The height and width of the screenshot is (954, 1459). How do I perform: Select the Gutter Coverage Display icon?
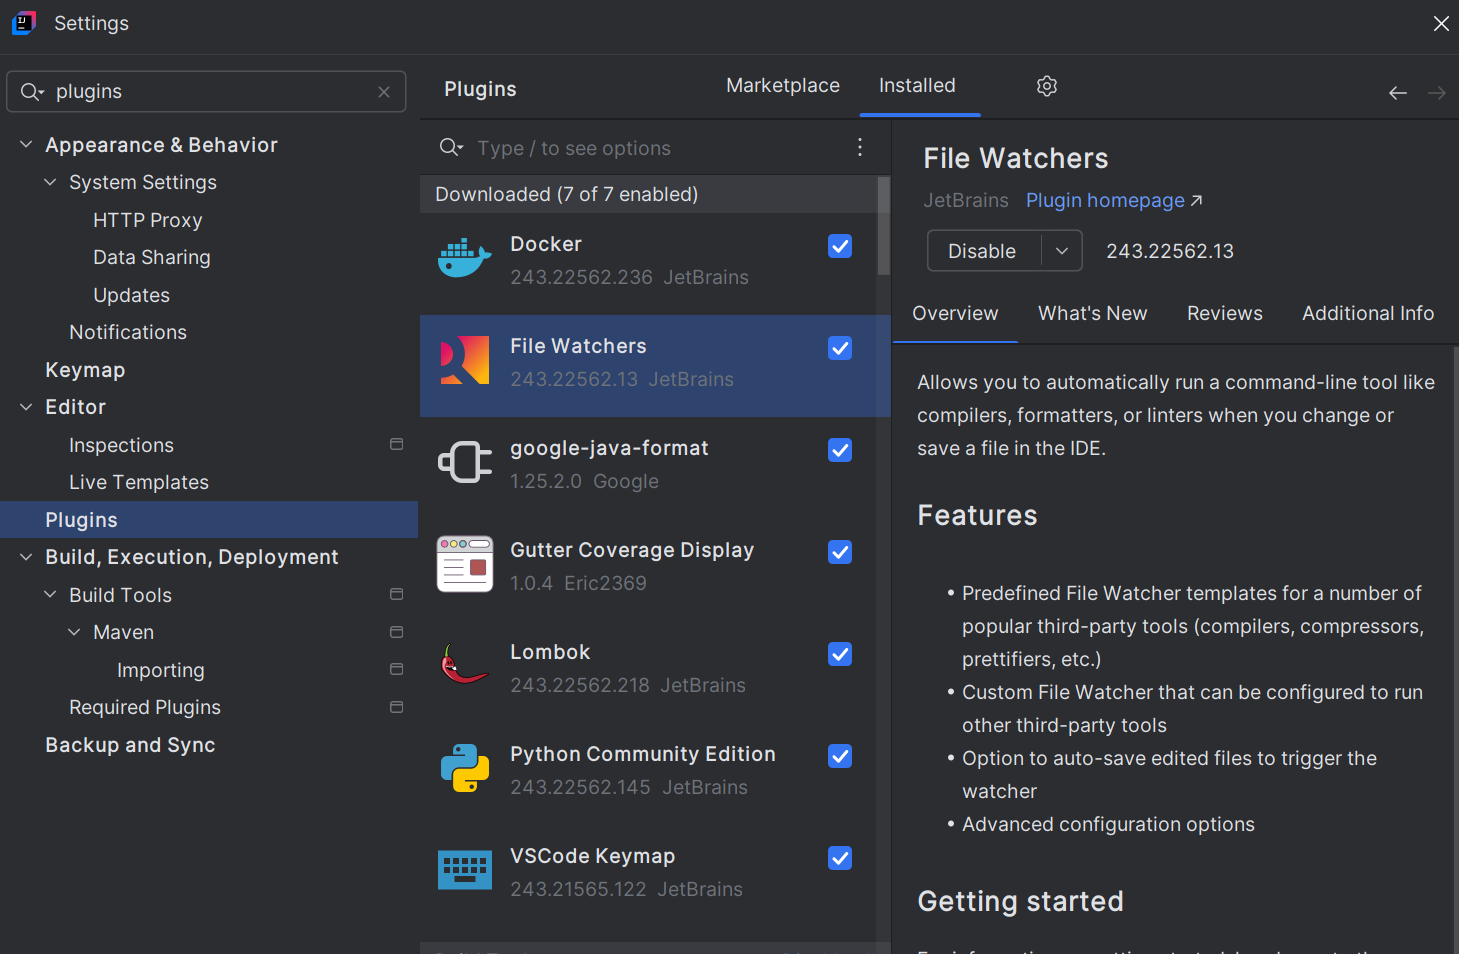[464, 564]
